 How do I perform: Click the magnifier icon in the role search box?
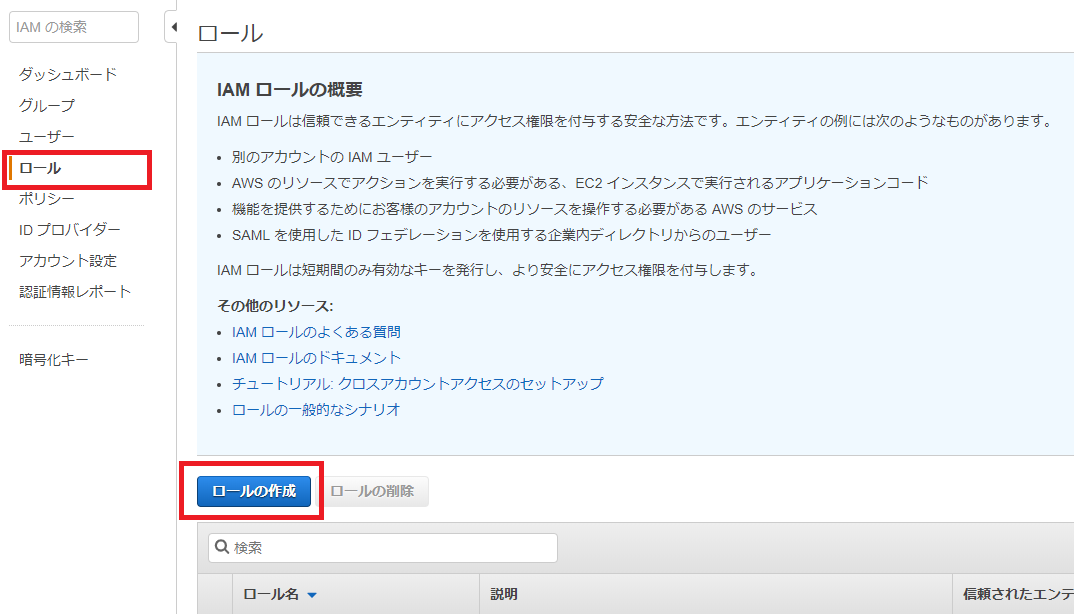click(220, 547)
